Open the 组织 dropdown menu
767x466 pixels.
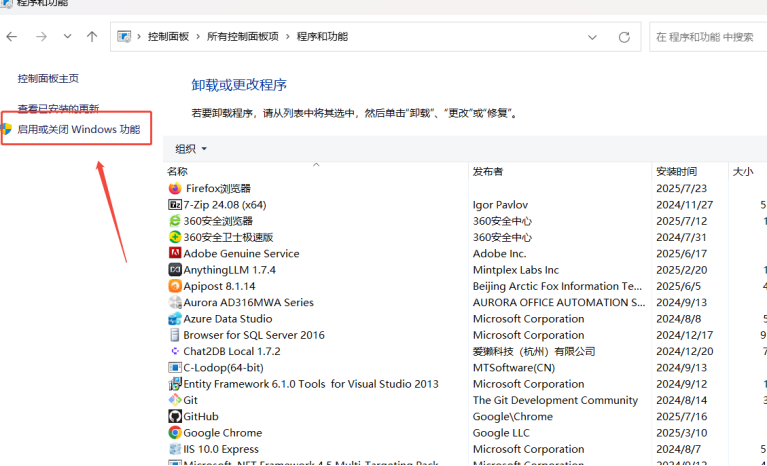pos(191,149)
